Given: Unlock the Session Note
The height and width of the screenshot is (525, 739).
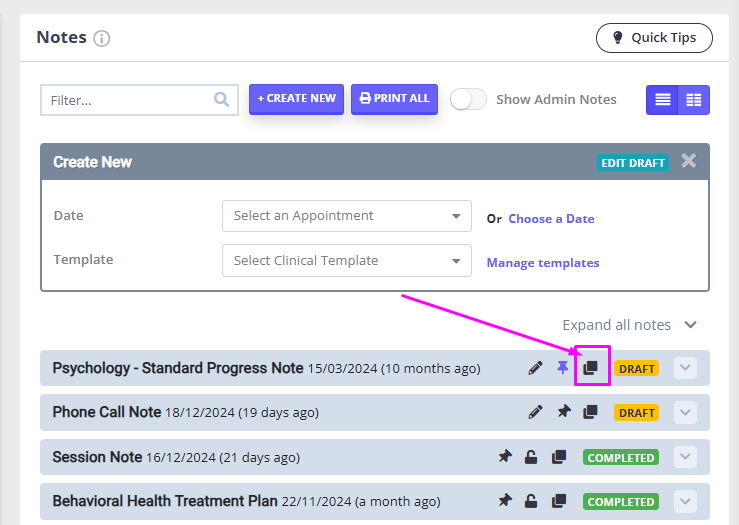Looking at the screenshot, I should (532, 457).
